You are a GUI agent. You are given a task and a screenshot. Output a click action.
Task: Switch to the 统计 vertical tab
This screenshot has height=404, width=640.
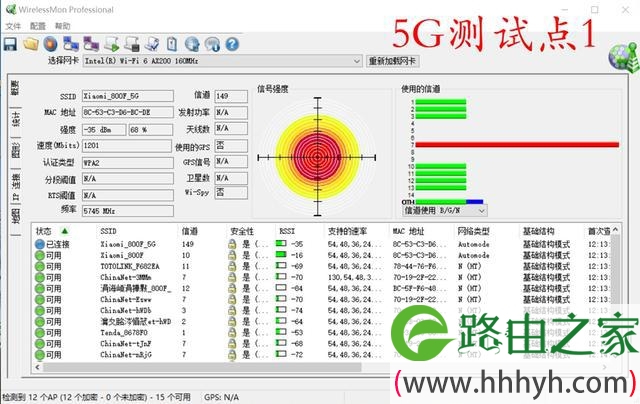(x=15, y=119)
